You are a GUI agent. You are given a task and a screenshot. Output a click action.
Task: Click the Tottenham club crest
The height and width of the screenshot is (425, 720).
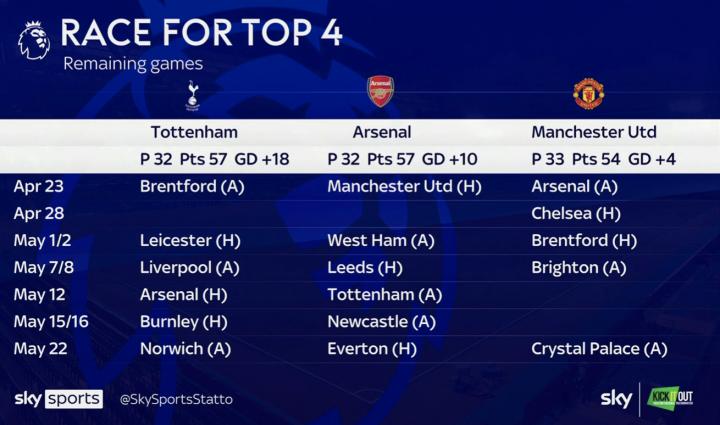193,95
